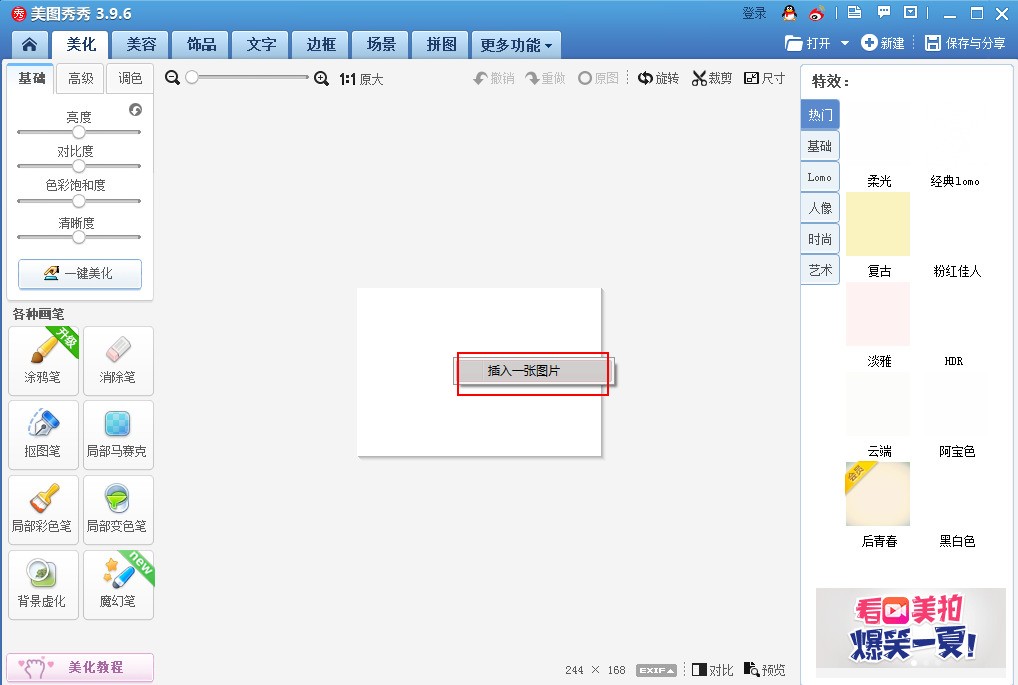The image size is (1018, 685).
Task: Click the zoom out magnifier icon
Action: pos(172,78)
